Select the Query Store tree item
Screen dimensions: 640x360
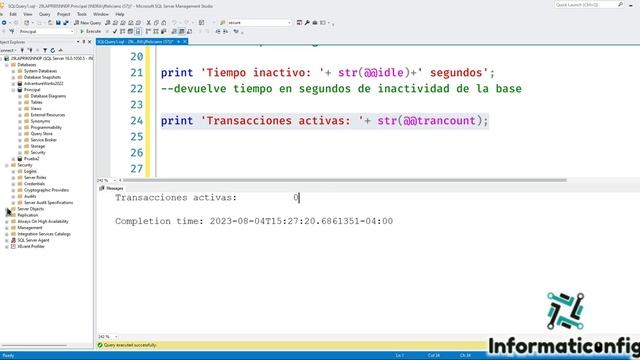coord(42,133)
